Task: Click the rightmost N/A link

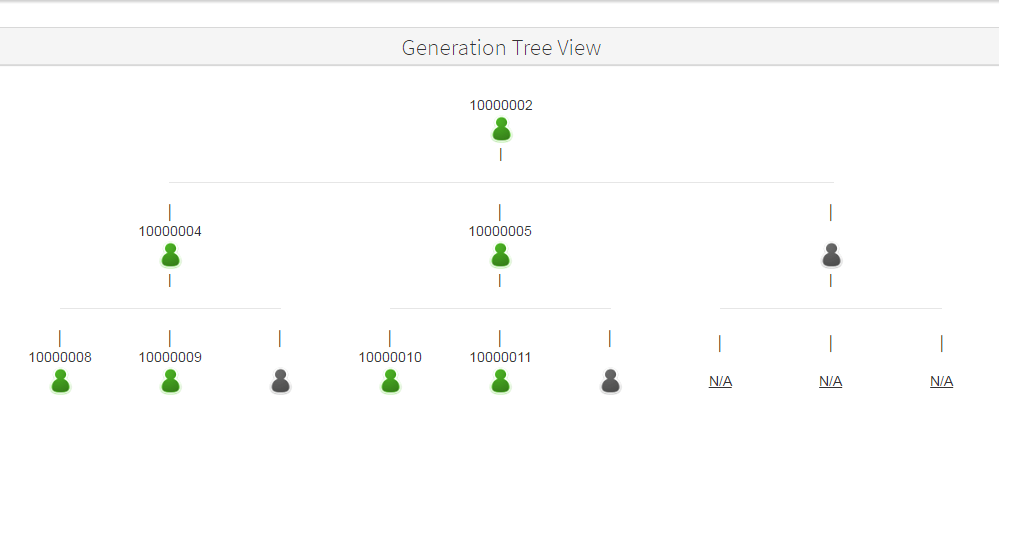Action: click(x=941, y=381)
